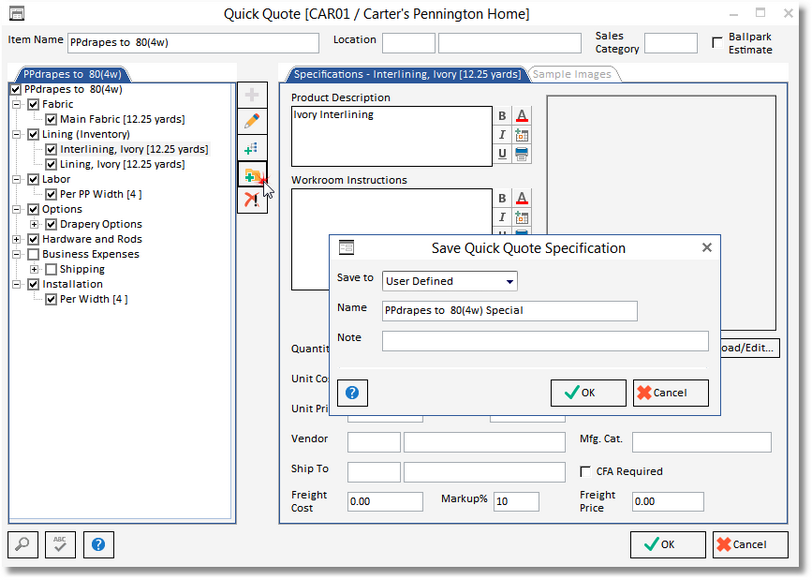Viewport: 812px width, 580px height.
Task: Click OK in the Quick Quote window
Action: click(x=668, y=545)
